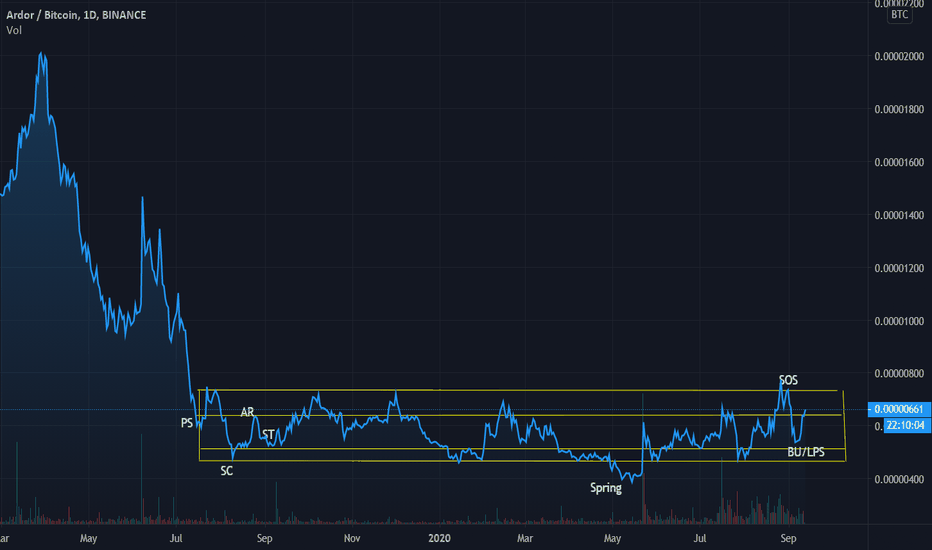Screen dimensions: 932x550
Task: Select the BU/LPS annotation label
Action: point(806,452)
